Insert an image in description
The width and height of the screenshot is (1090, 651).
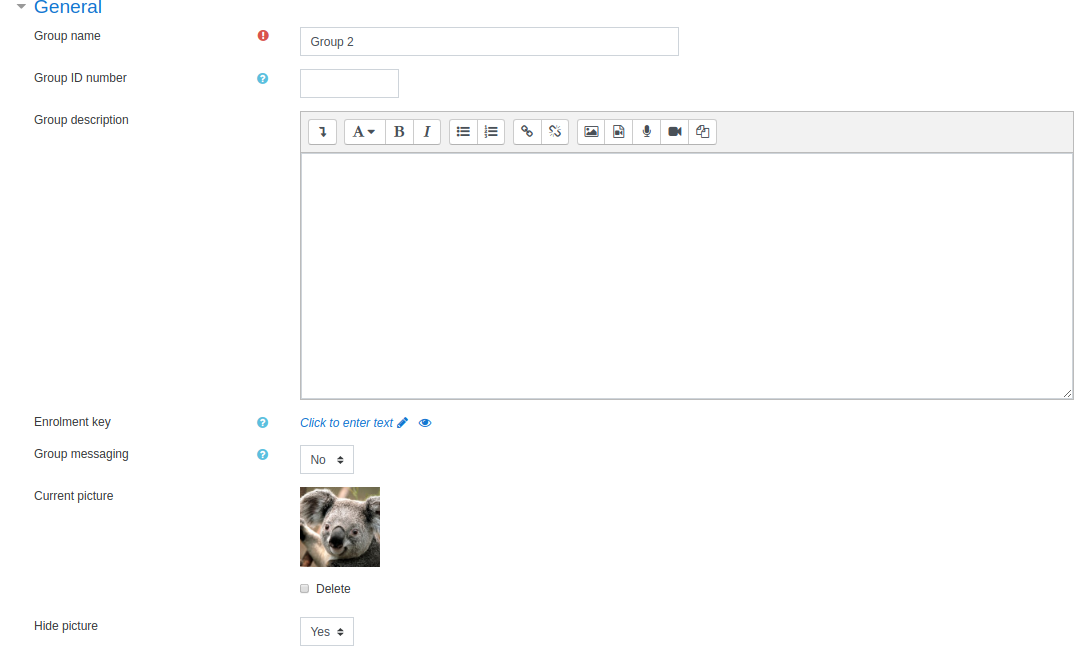tap(591, 131)
